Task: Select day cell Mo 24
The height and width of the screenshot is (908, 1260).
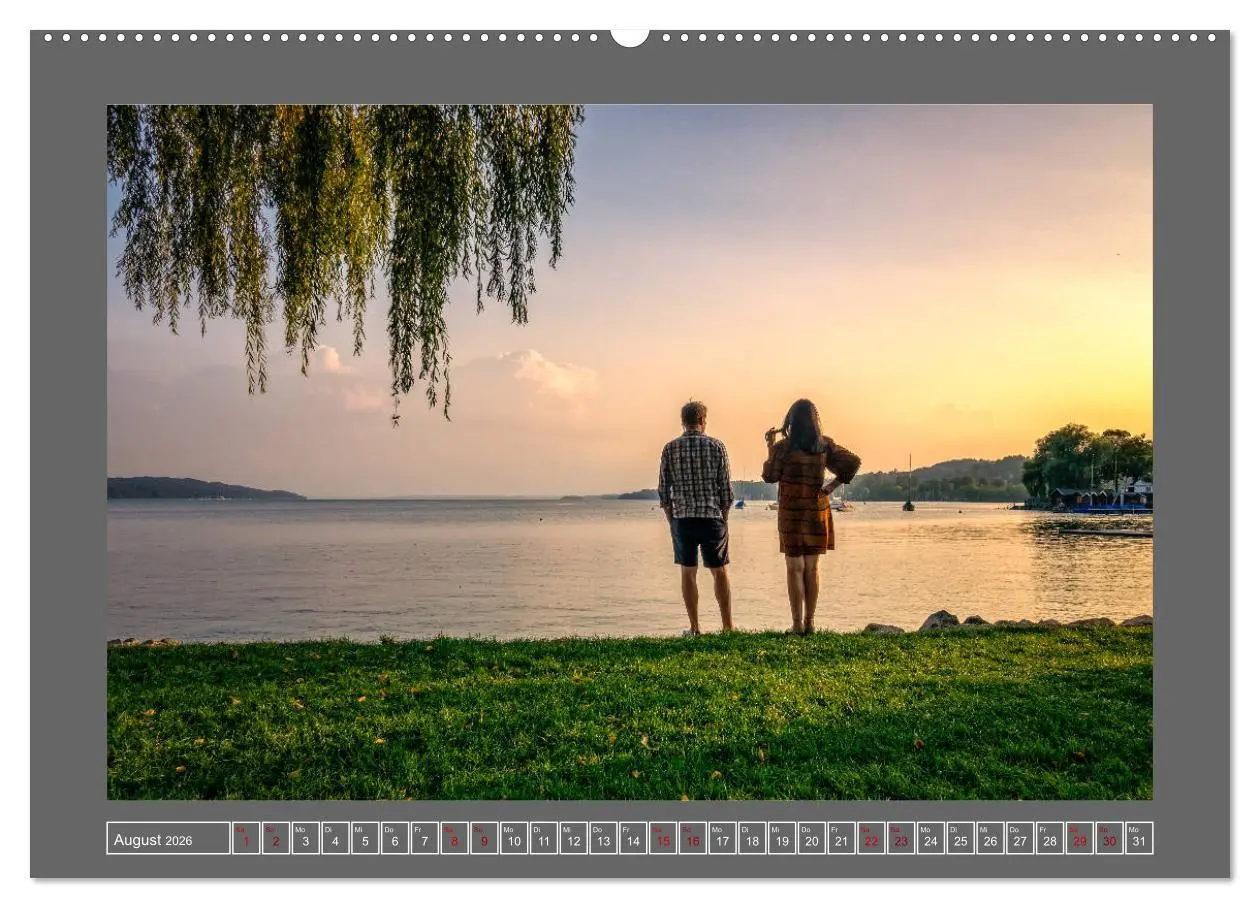Action: click(931, 838)
